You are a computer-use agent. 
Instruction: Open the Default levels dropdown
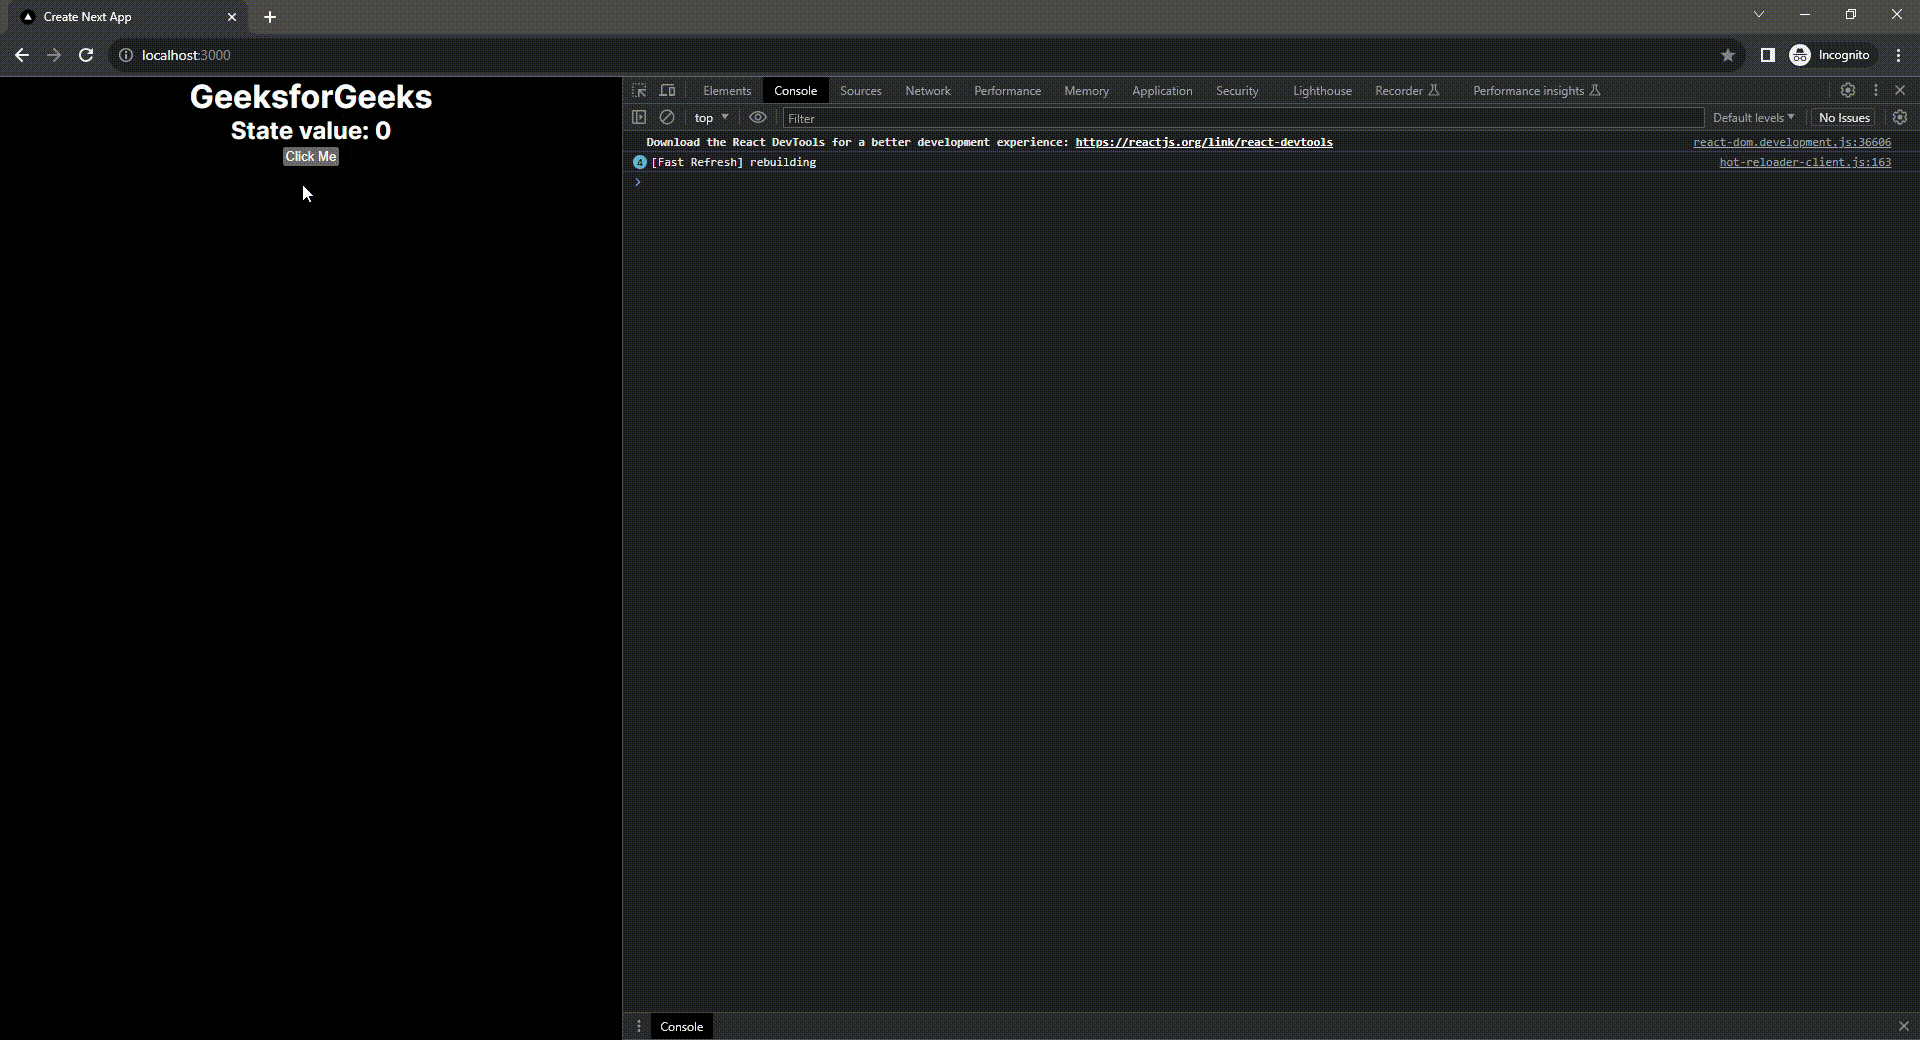(x=1753, y=118)
